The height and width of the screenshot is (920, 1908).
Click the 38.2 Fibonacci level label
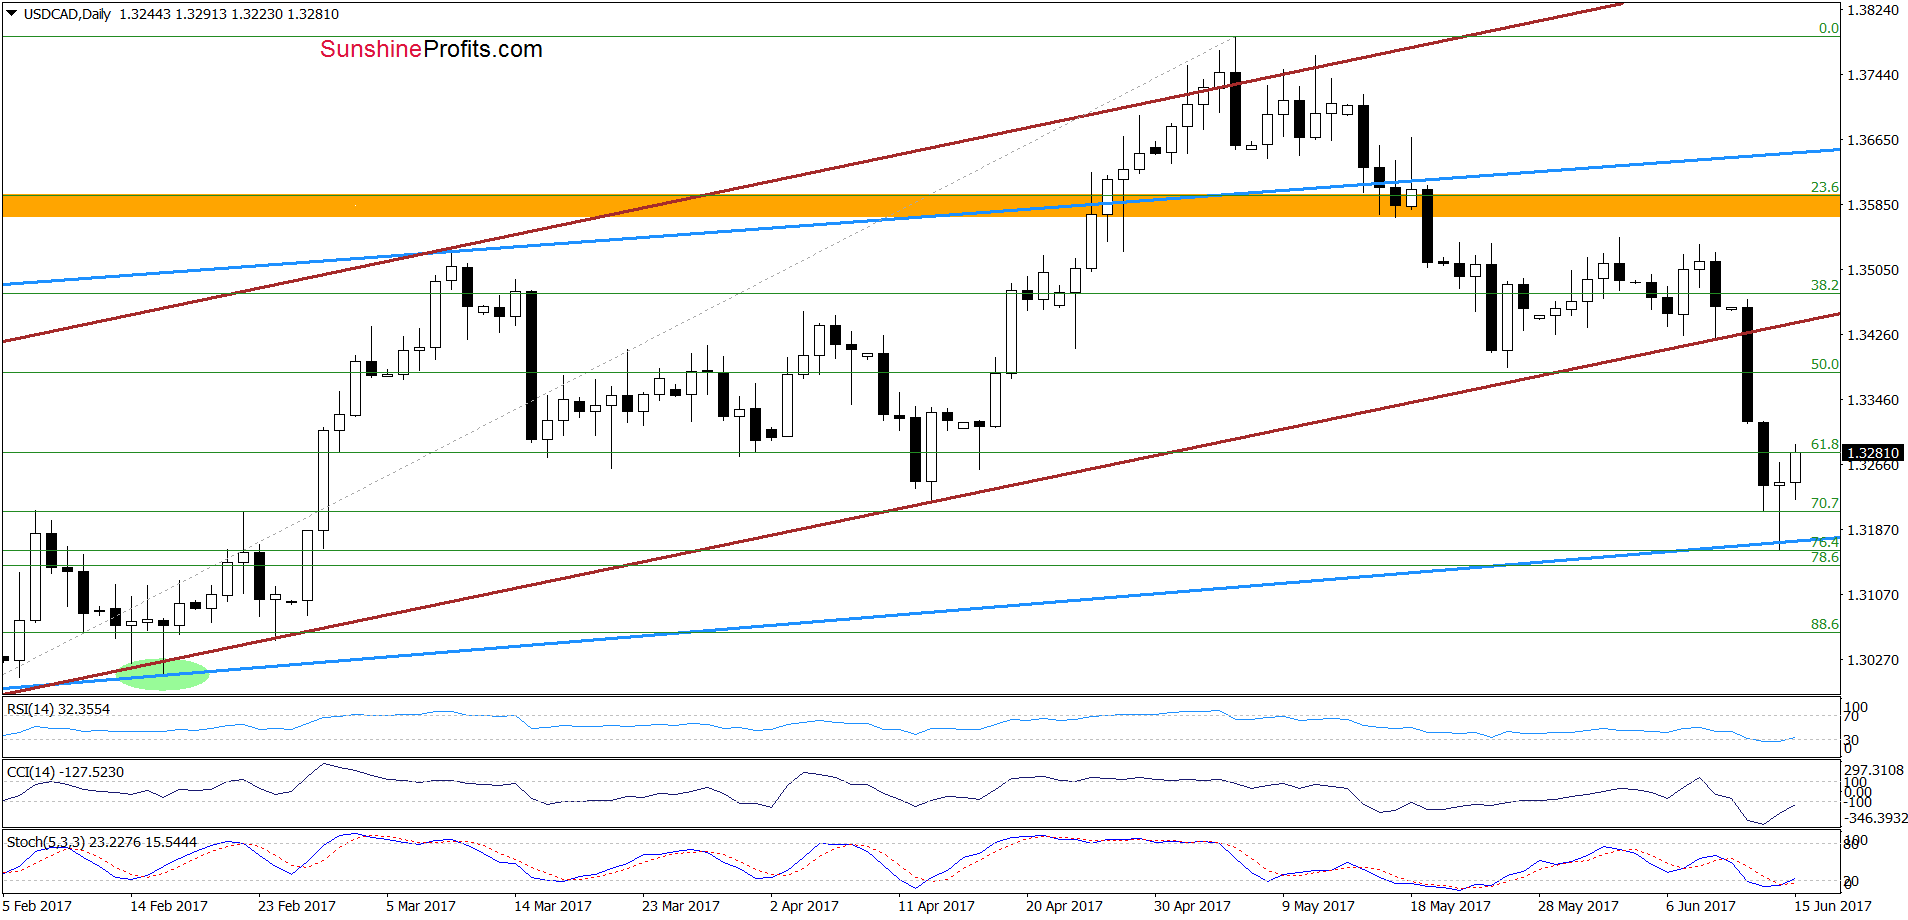click(1825, 285)
